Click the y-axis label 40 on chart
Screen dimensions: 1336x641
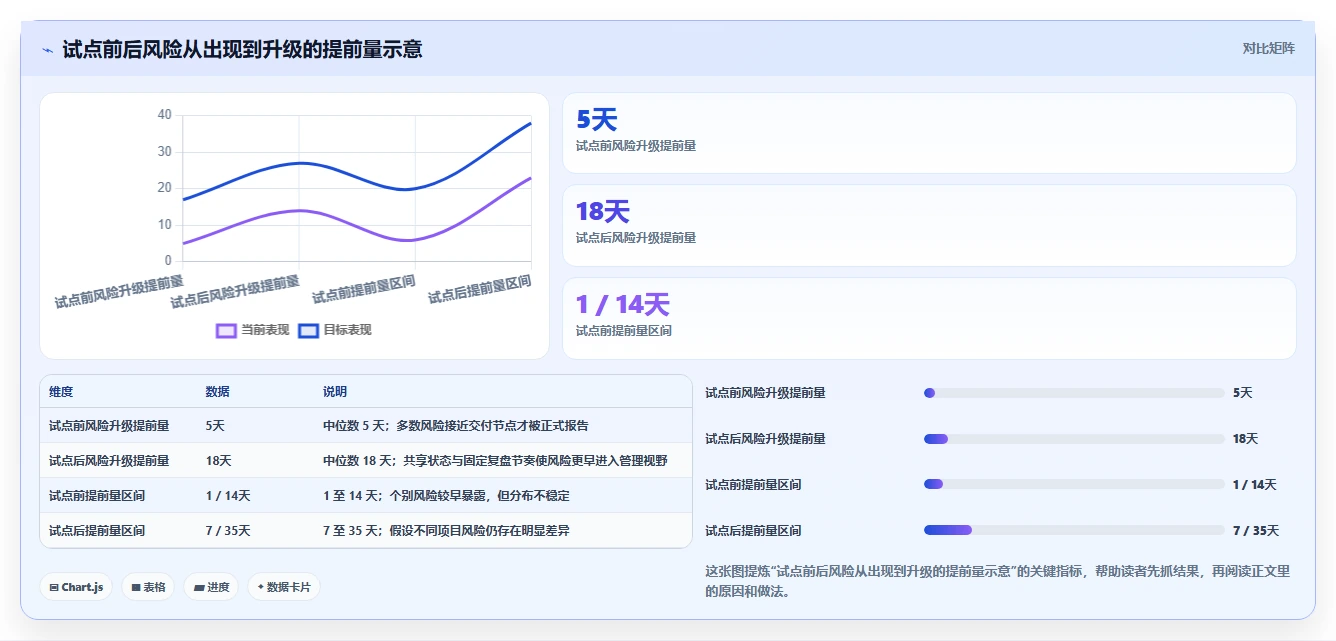point(164,115)
